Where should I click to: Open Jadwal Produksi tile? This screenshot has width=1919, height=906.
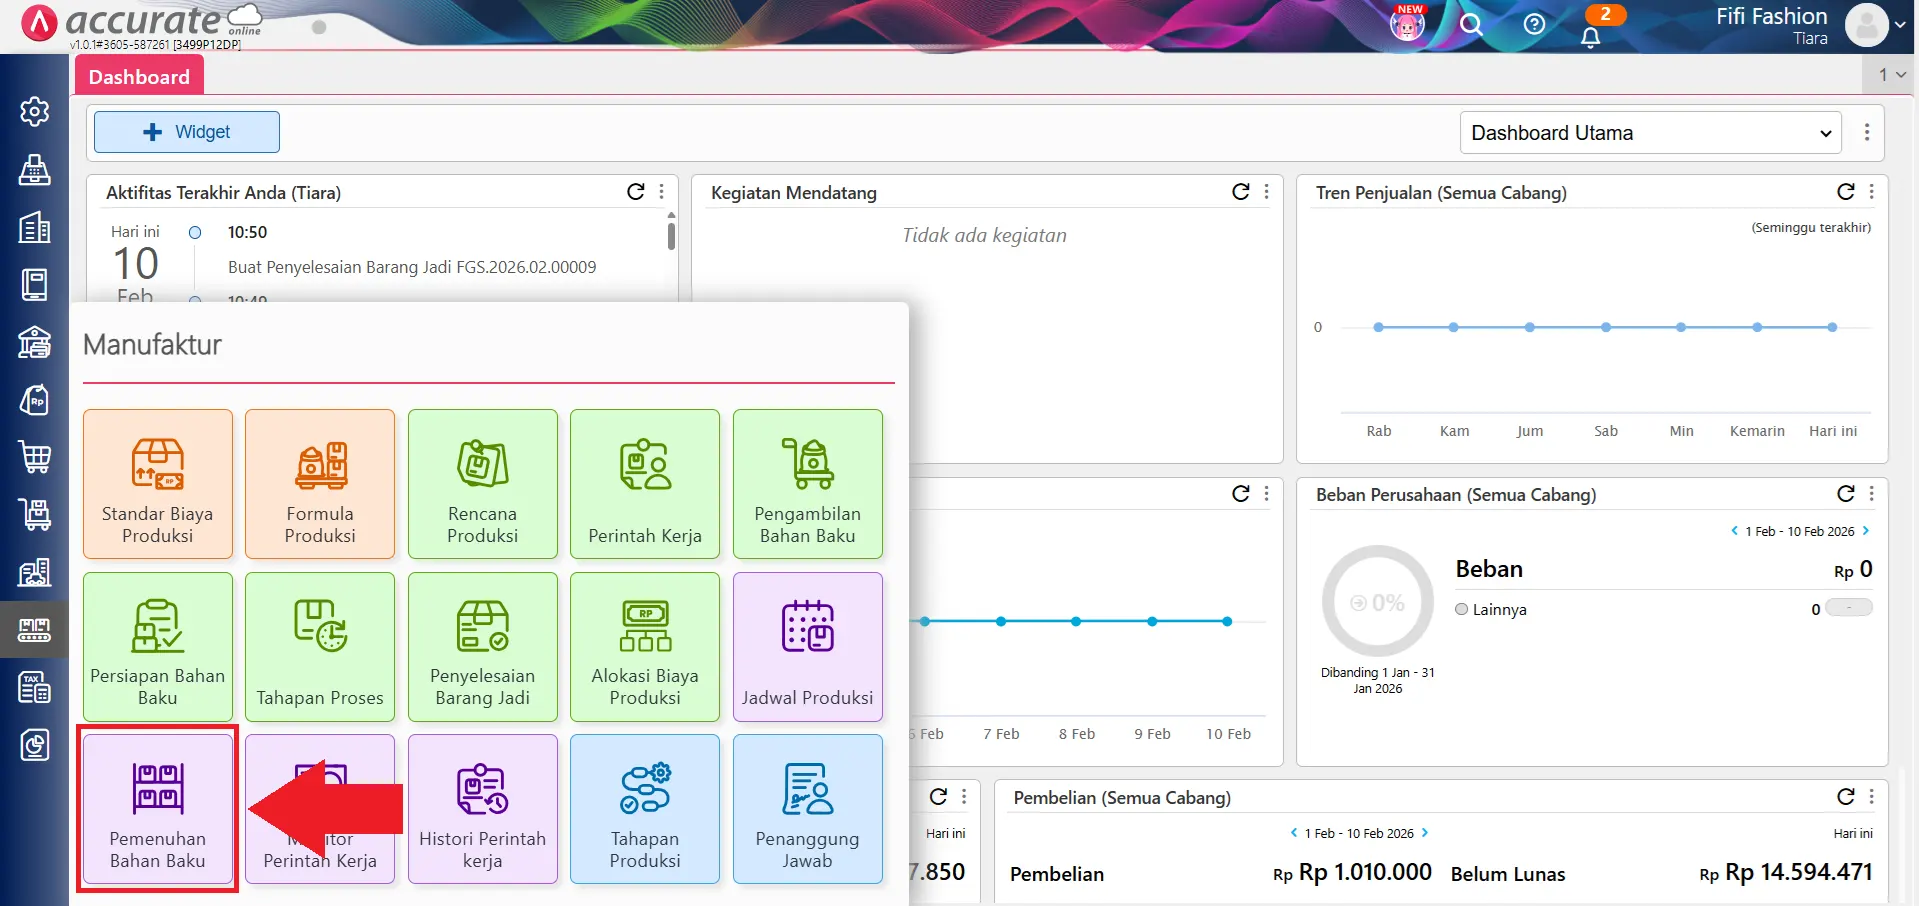tap(807, 646)
